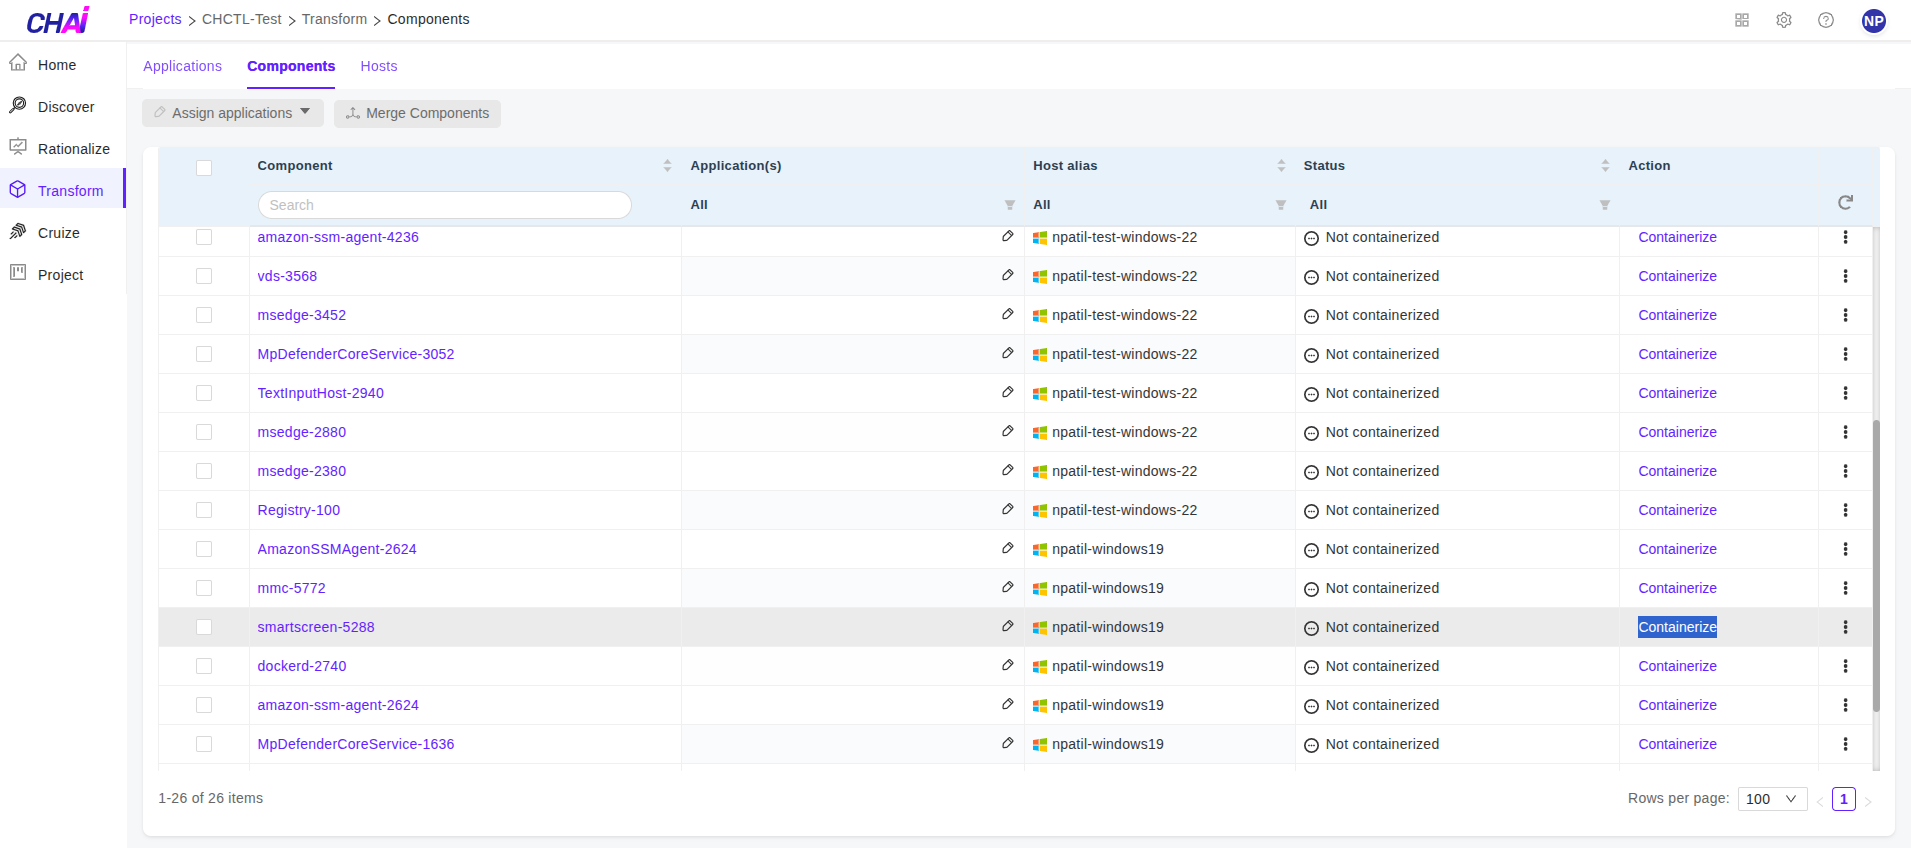This screenshot has height=848, width=1911.
Task: Select page 1 in pagination
Action: pos(1843,799)
